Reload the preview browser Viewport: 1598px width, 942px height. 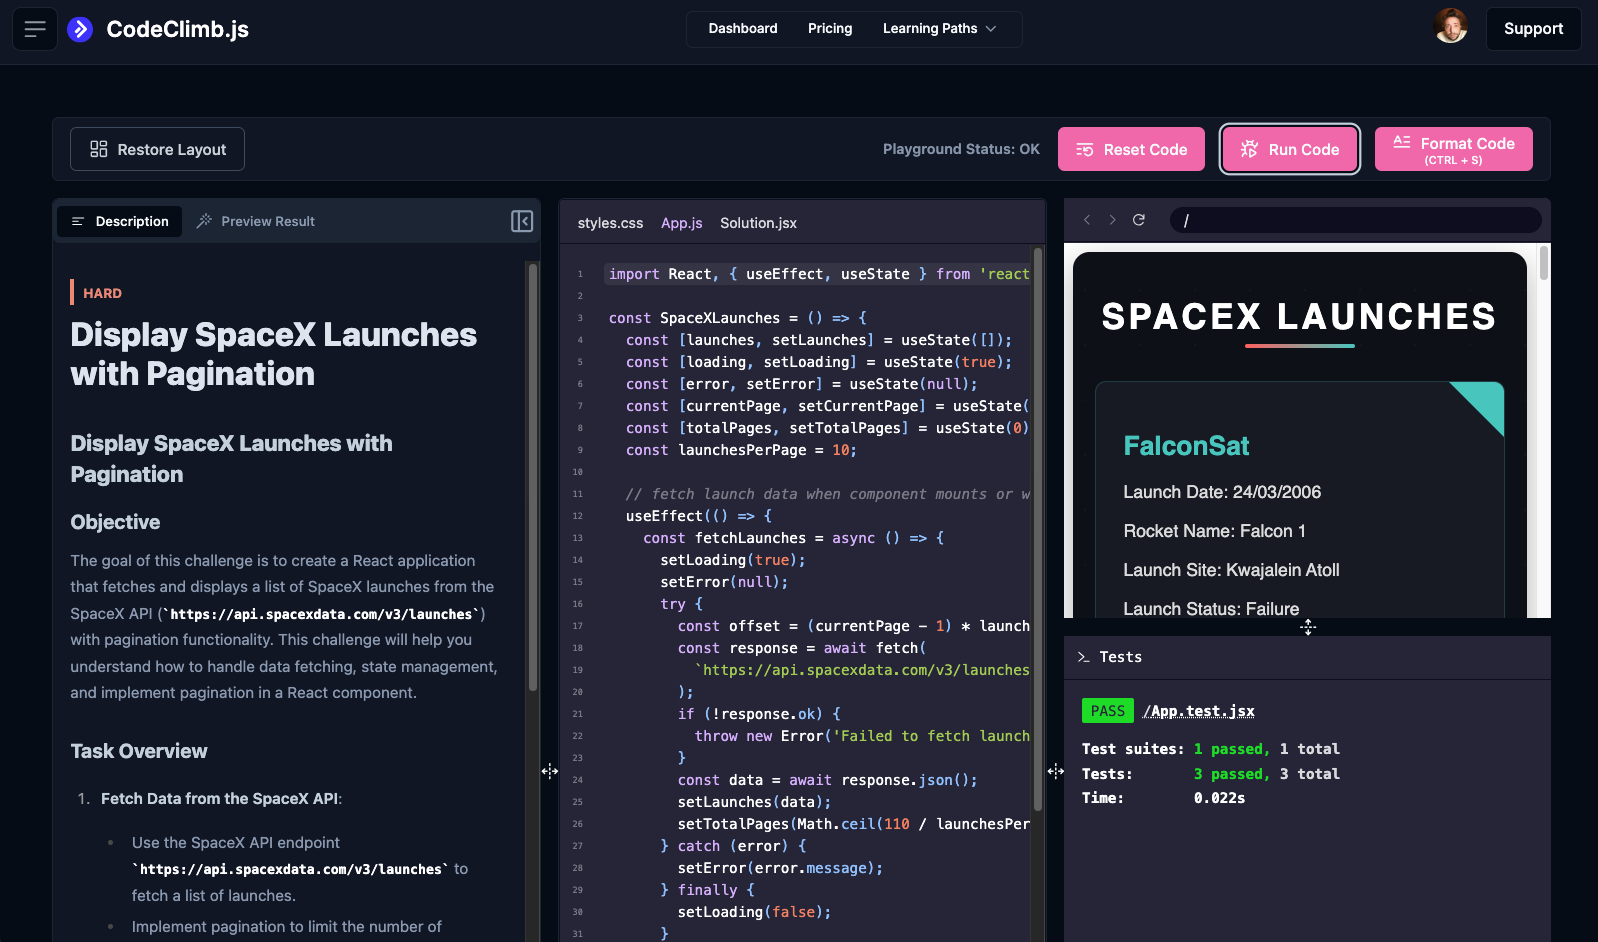[1138, 220]
